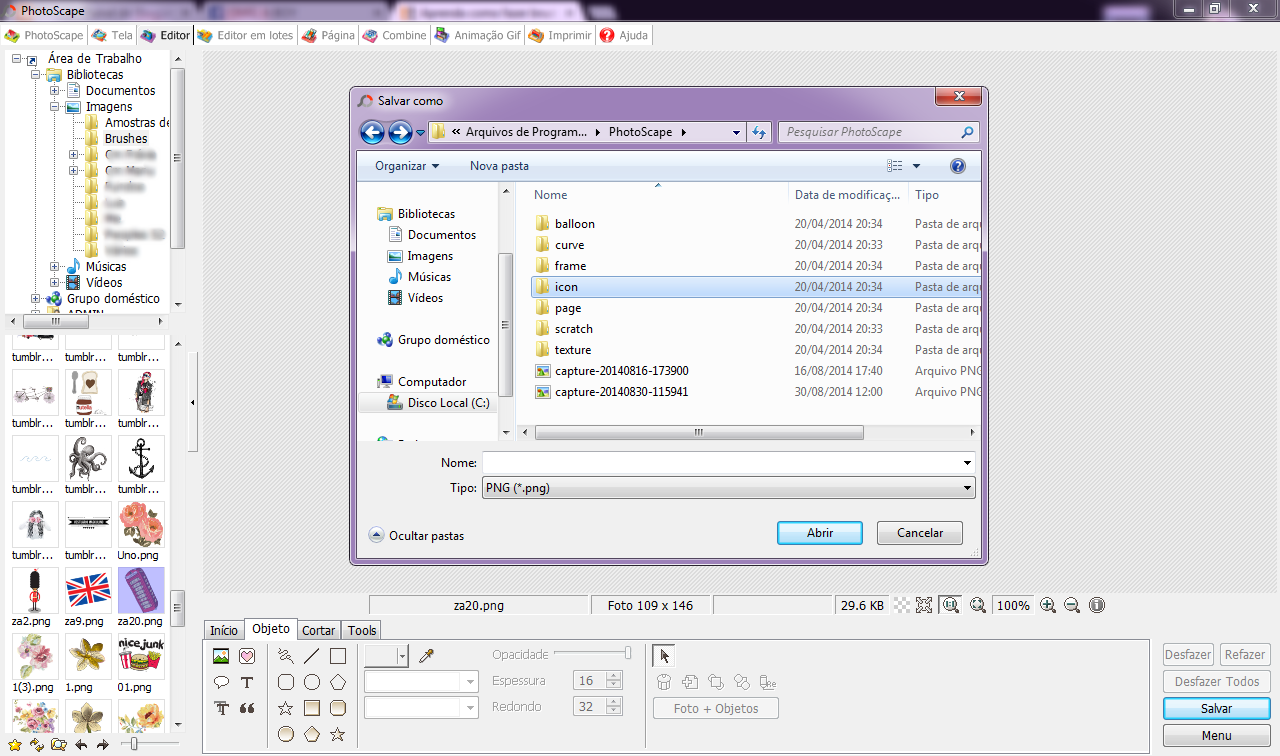
Task: Open the address bar history dropdown
Action: coord(737,132)
